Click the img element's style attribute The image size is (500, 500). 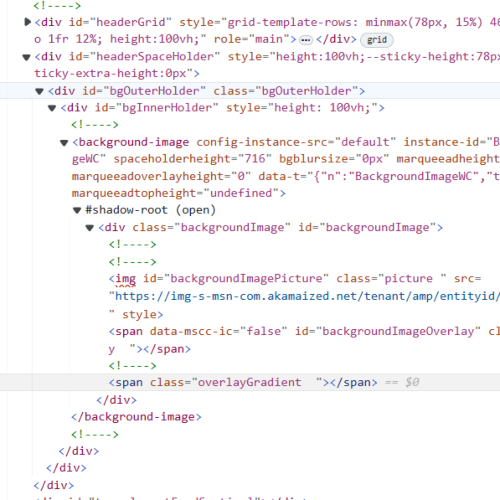pyautogui.click(x=139, y=314)
